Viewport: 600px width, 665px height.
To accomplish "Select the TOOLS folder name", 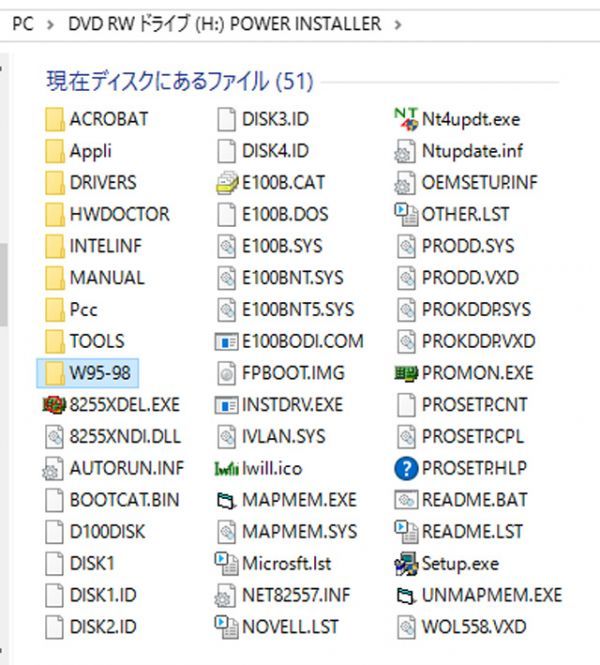I will (x=97, y=342).
